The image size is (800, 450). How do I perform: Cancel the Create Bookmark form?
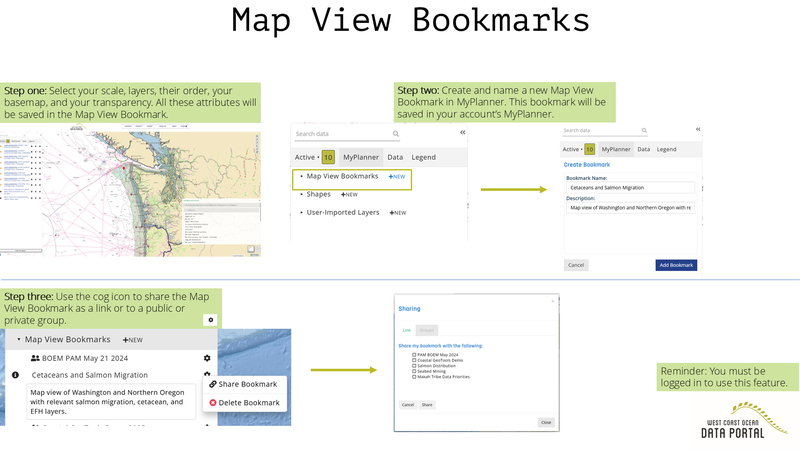pos(576,265)
